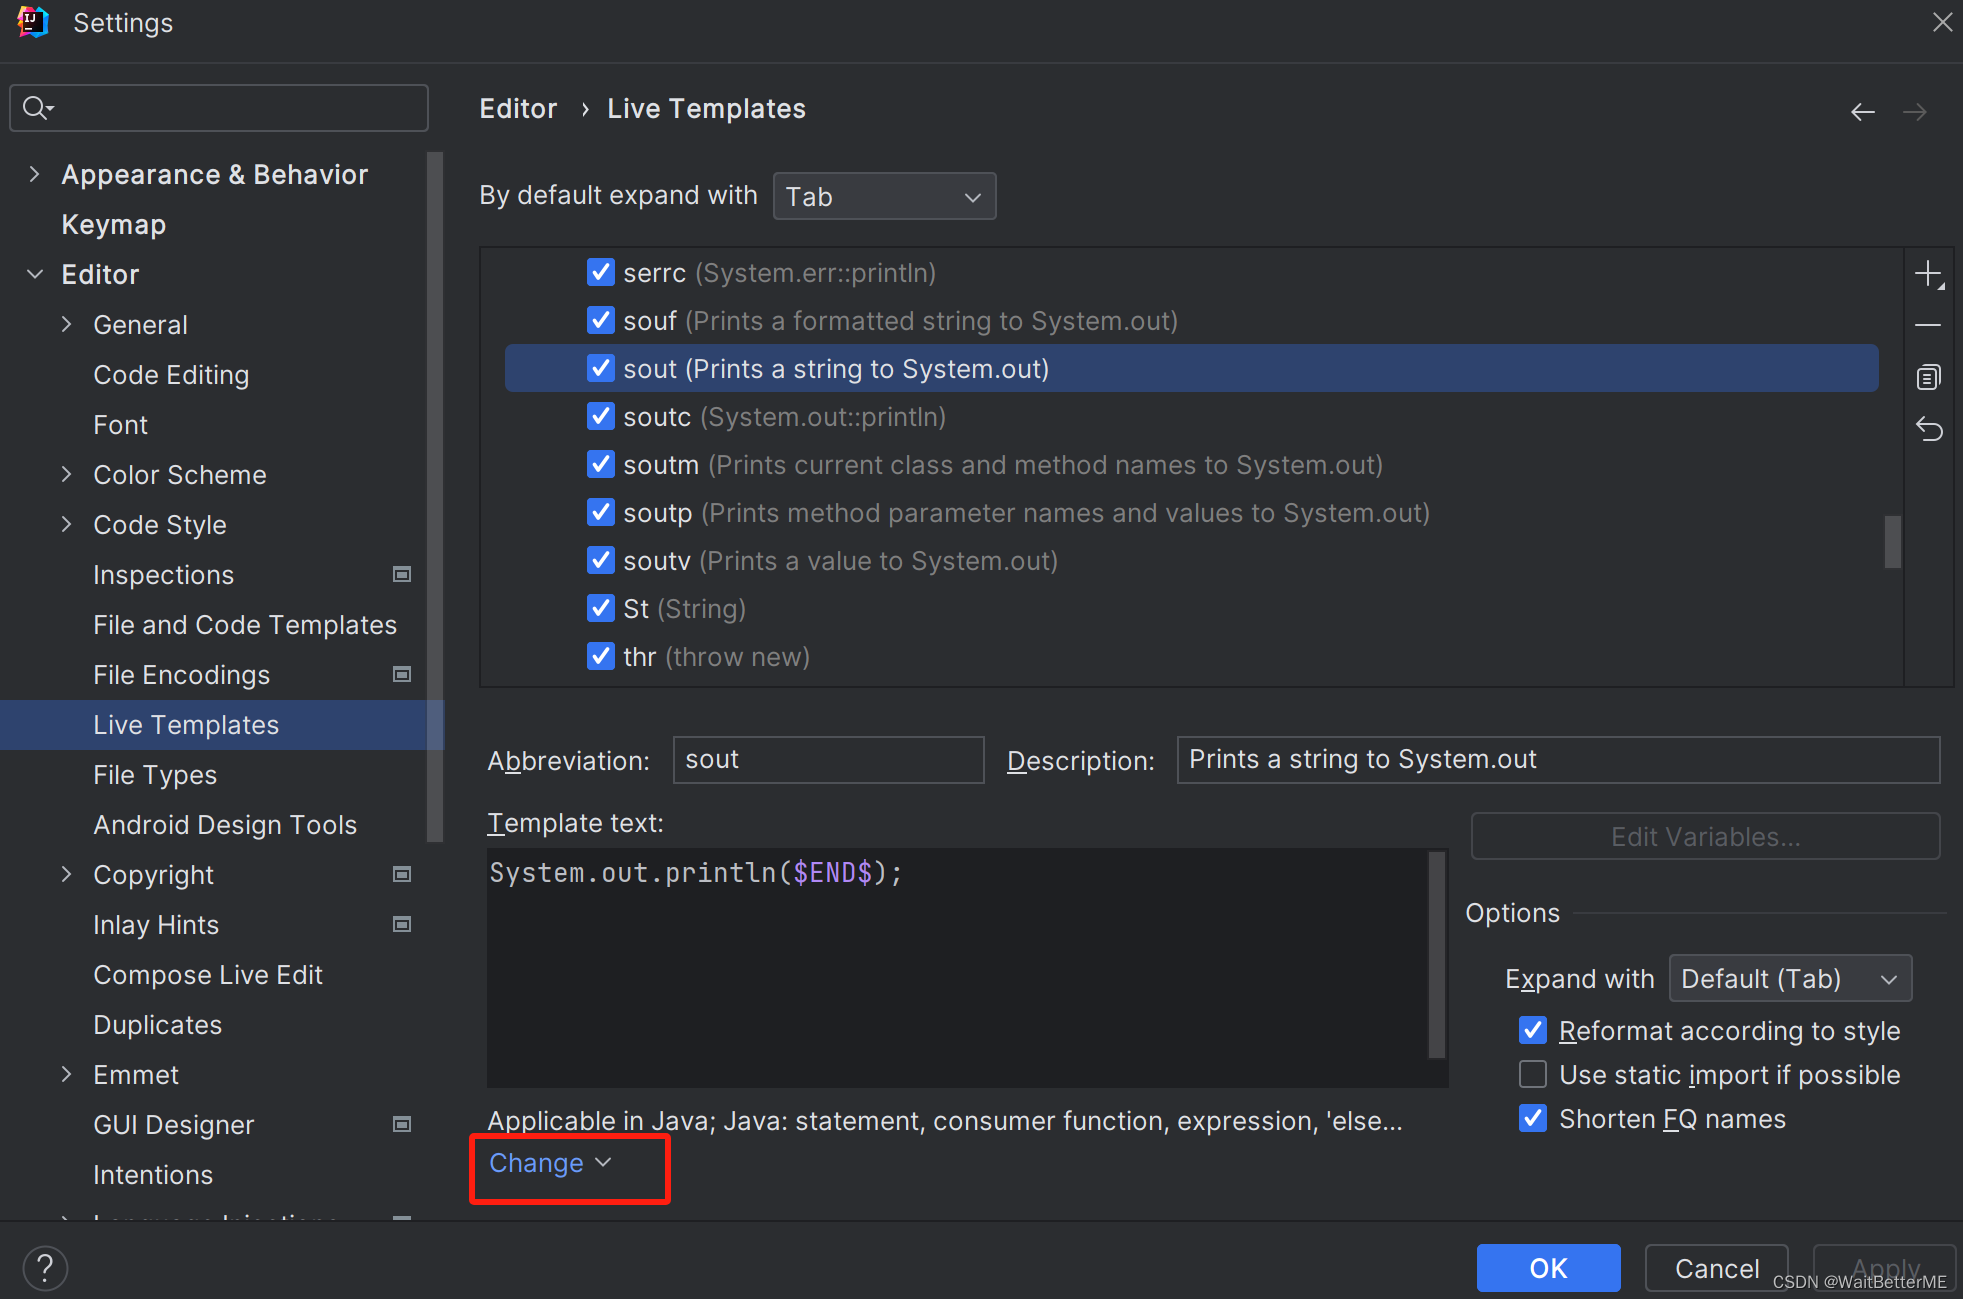
Task: Click the Copyright project-level settings icon
Action: pos(402,874)
